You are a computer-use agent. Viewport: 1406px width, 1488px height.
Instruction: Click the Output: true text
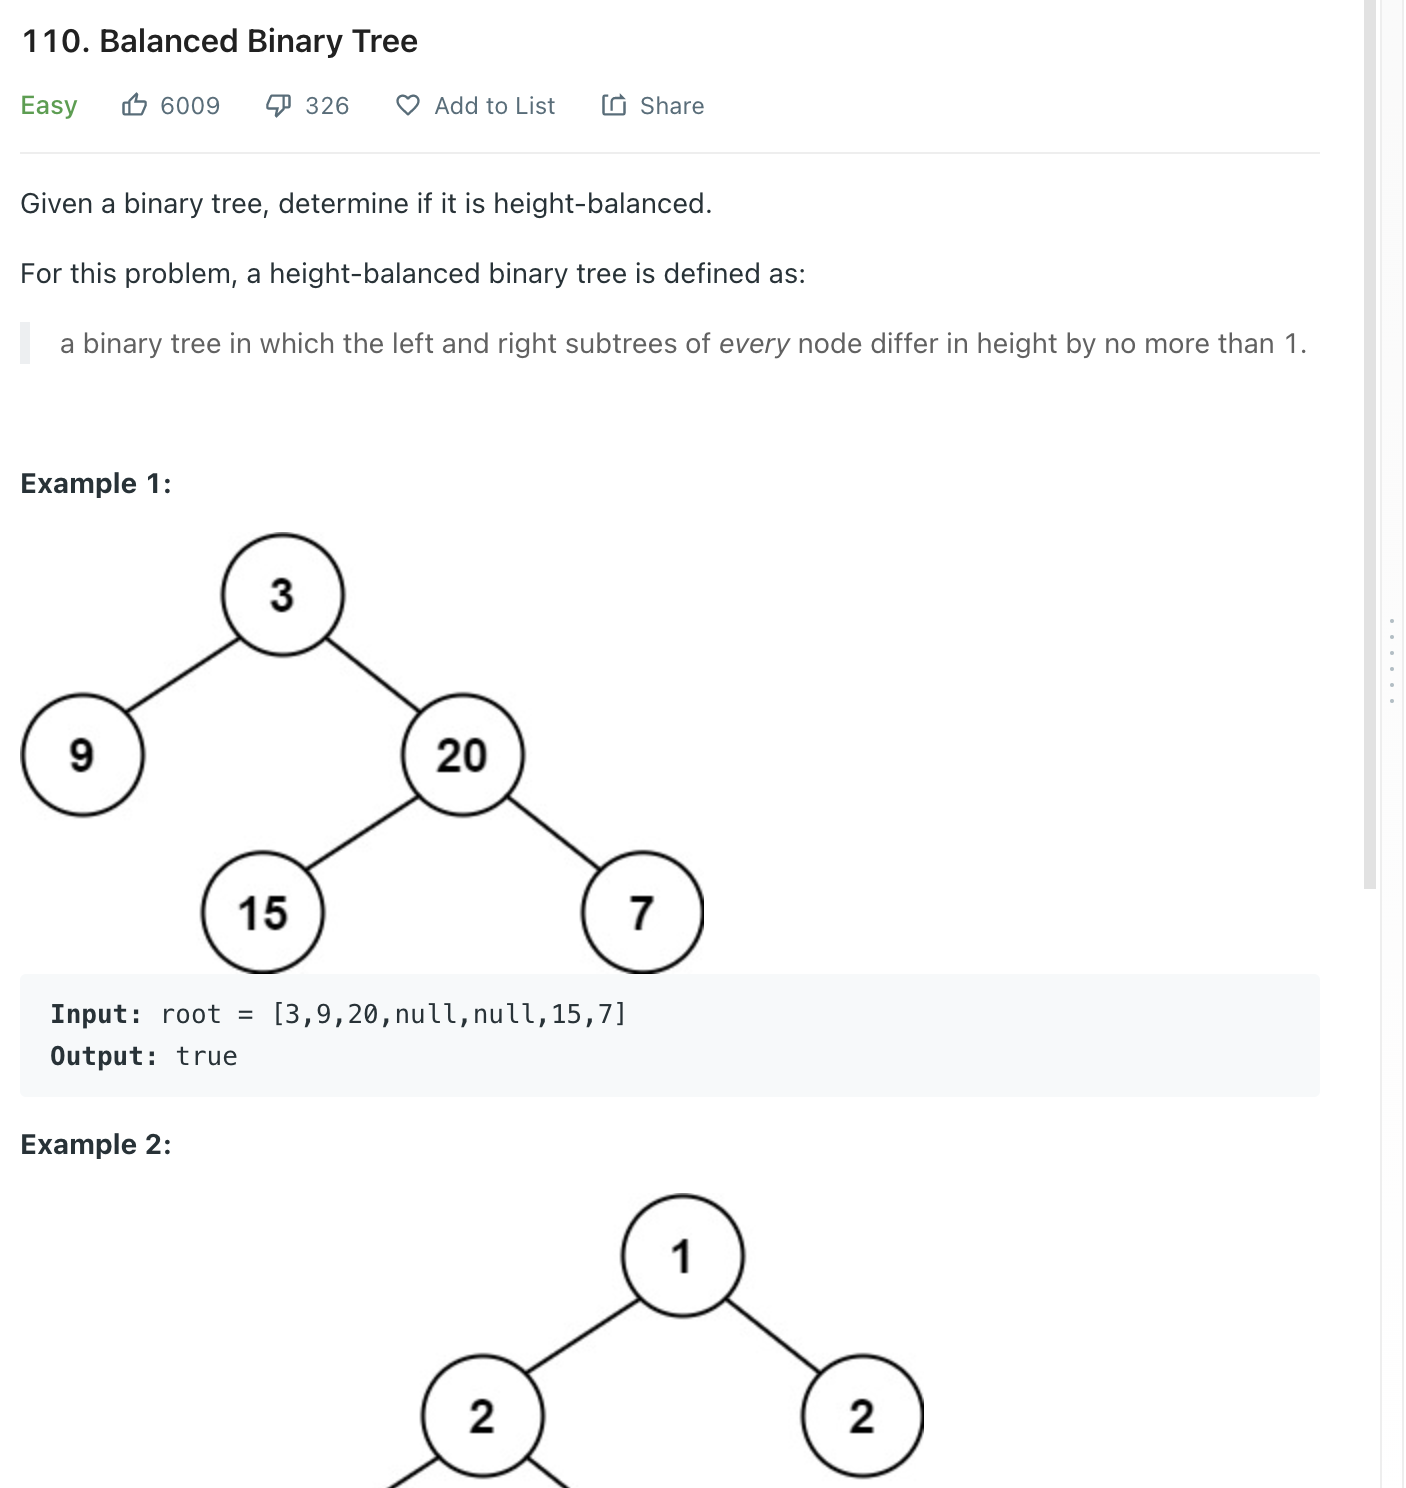[144, 1055]
